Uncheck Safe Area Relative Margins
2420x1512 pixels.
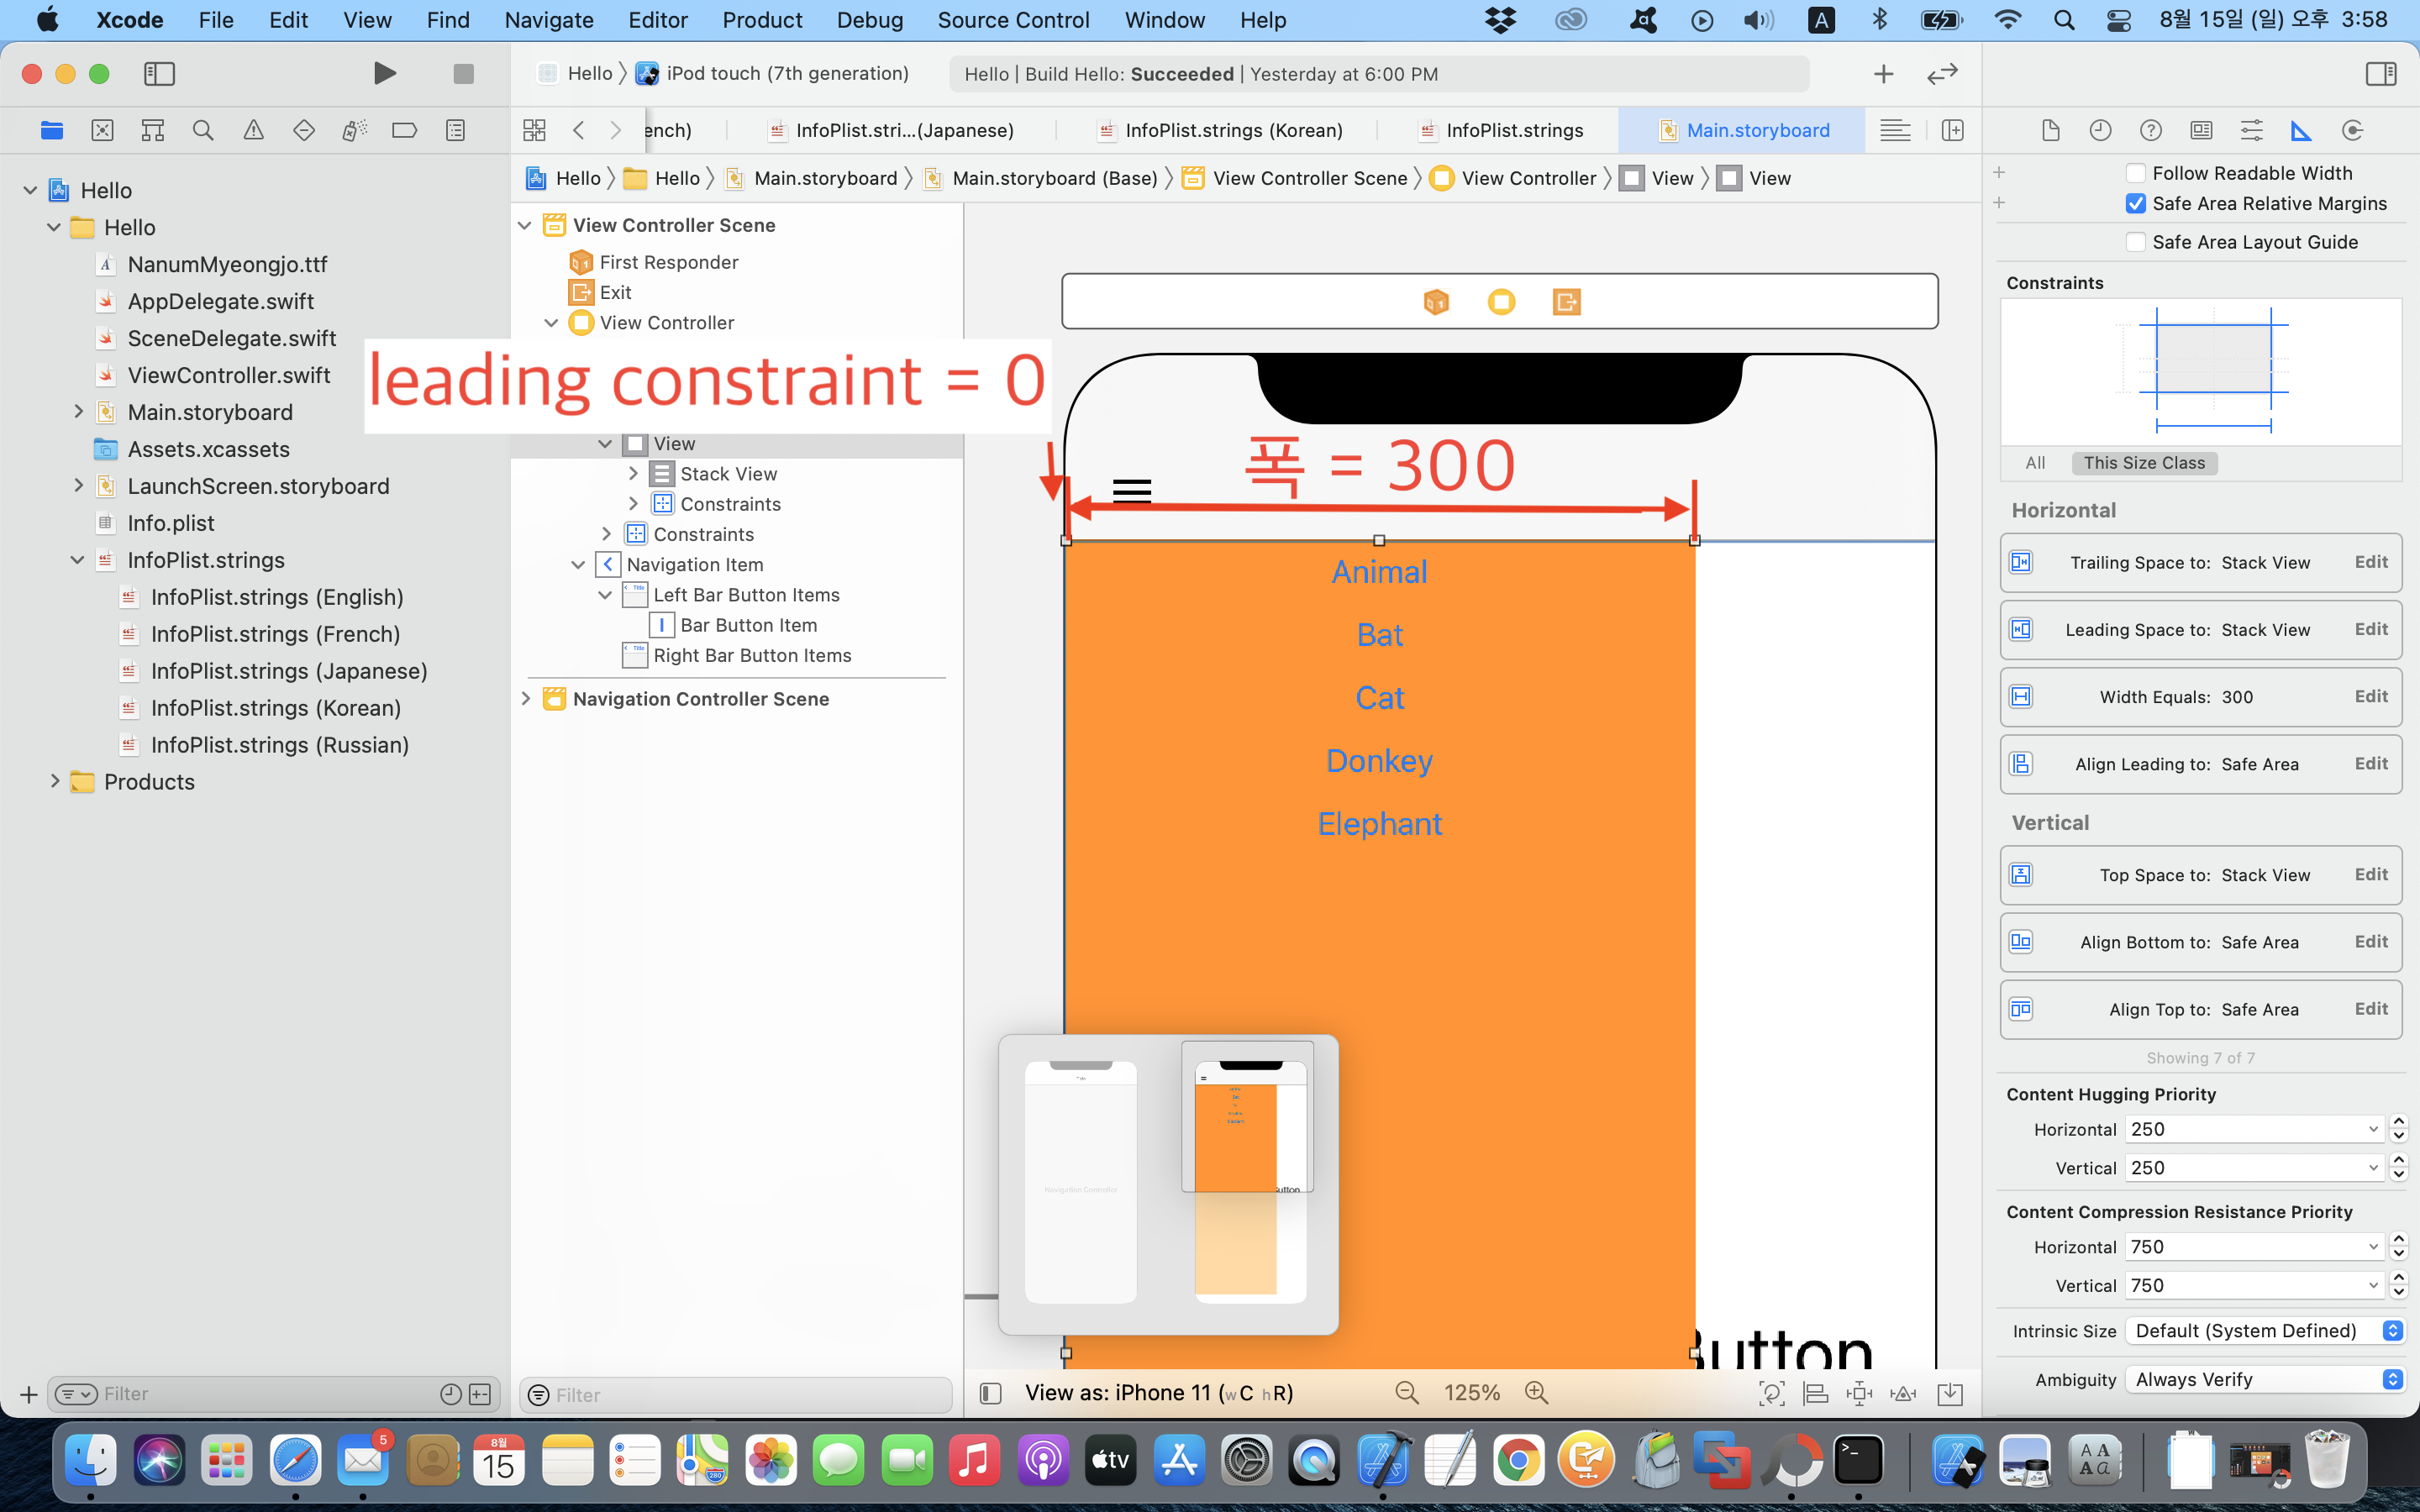click(x=2136, y=204)
